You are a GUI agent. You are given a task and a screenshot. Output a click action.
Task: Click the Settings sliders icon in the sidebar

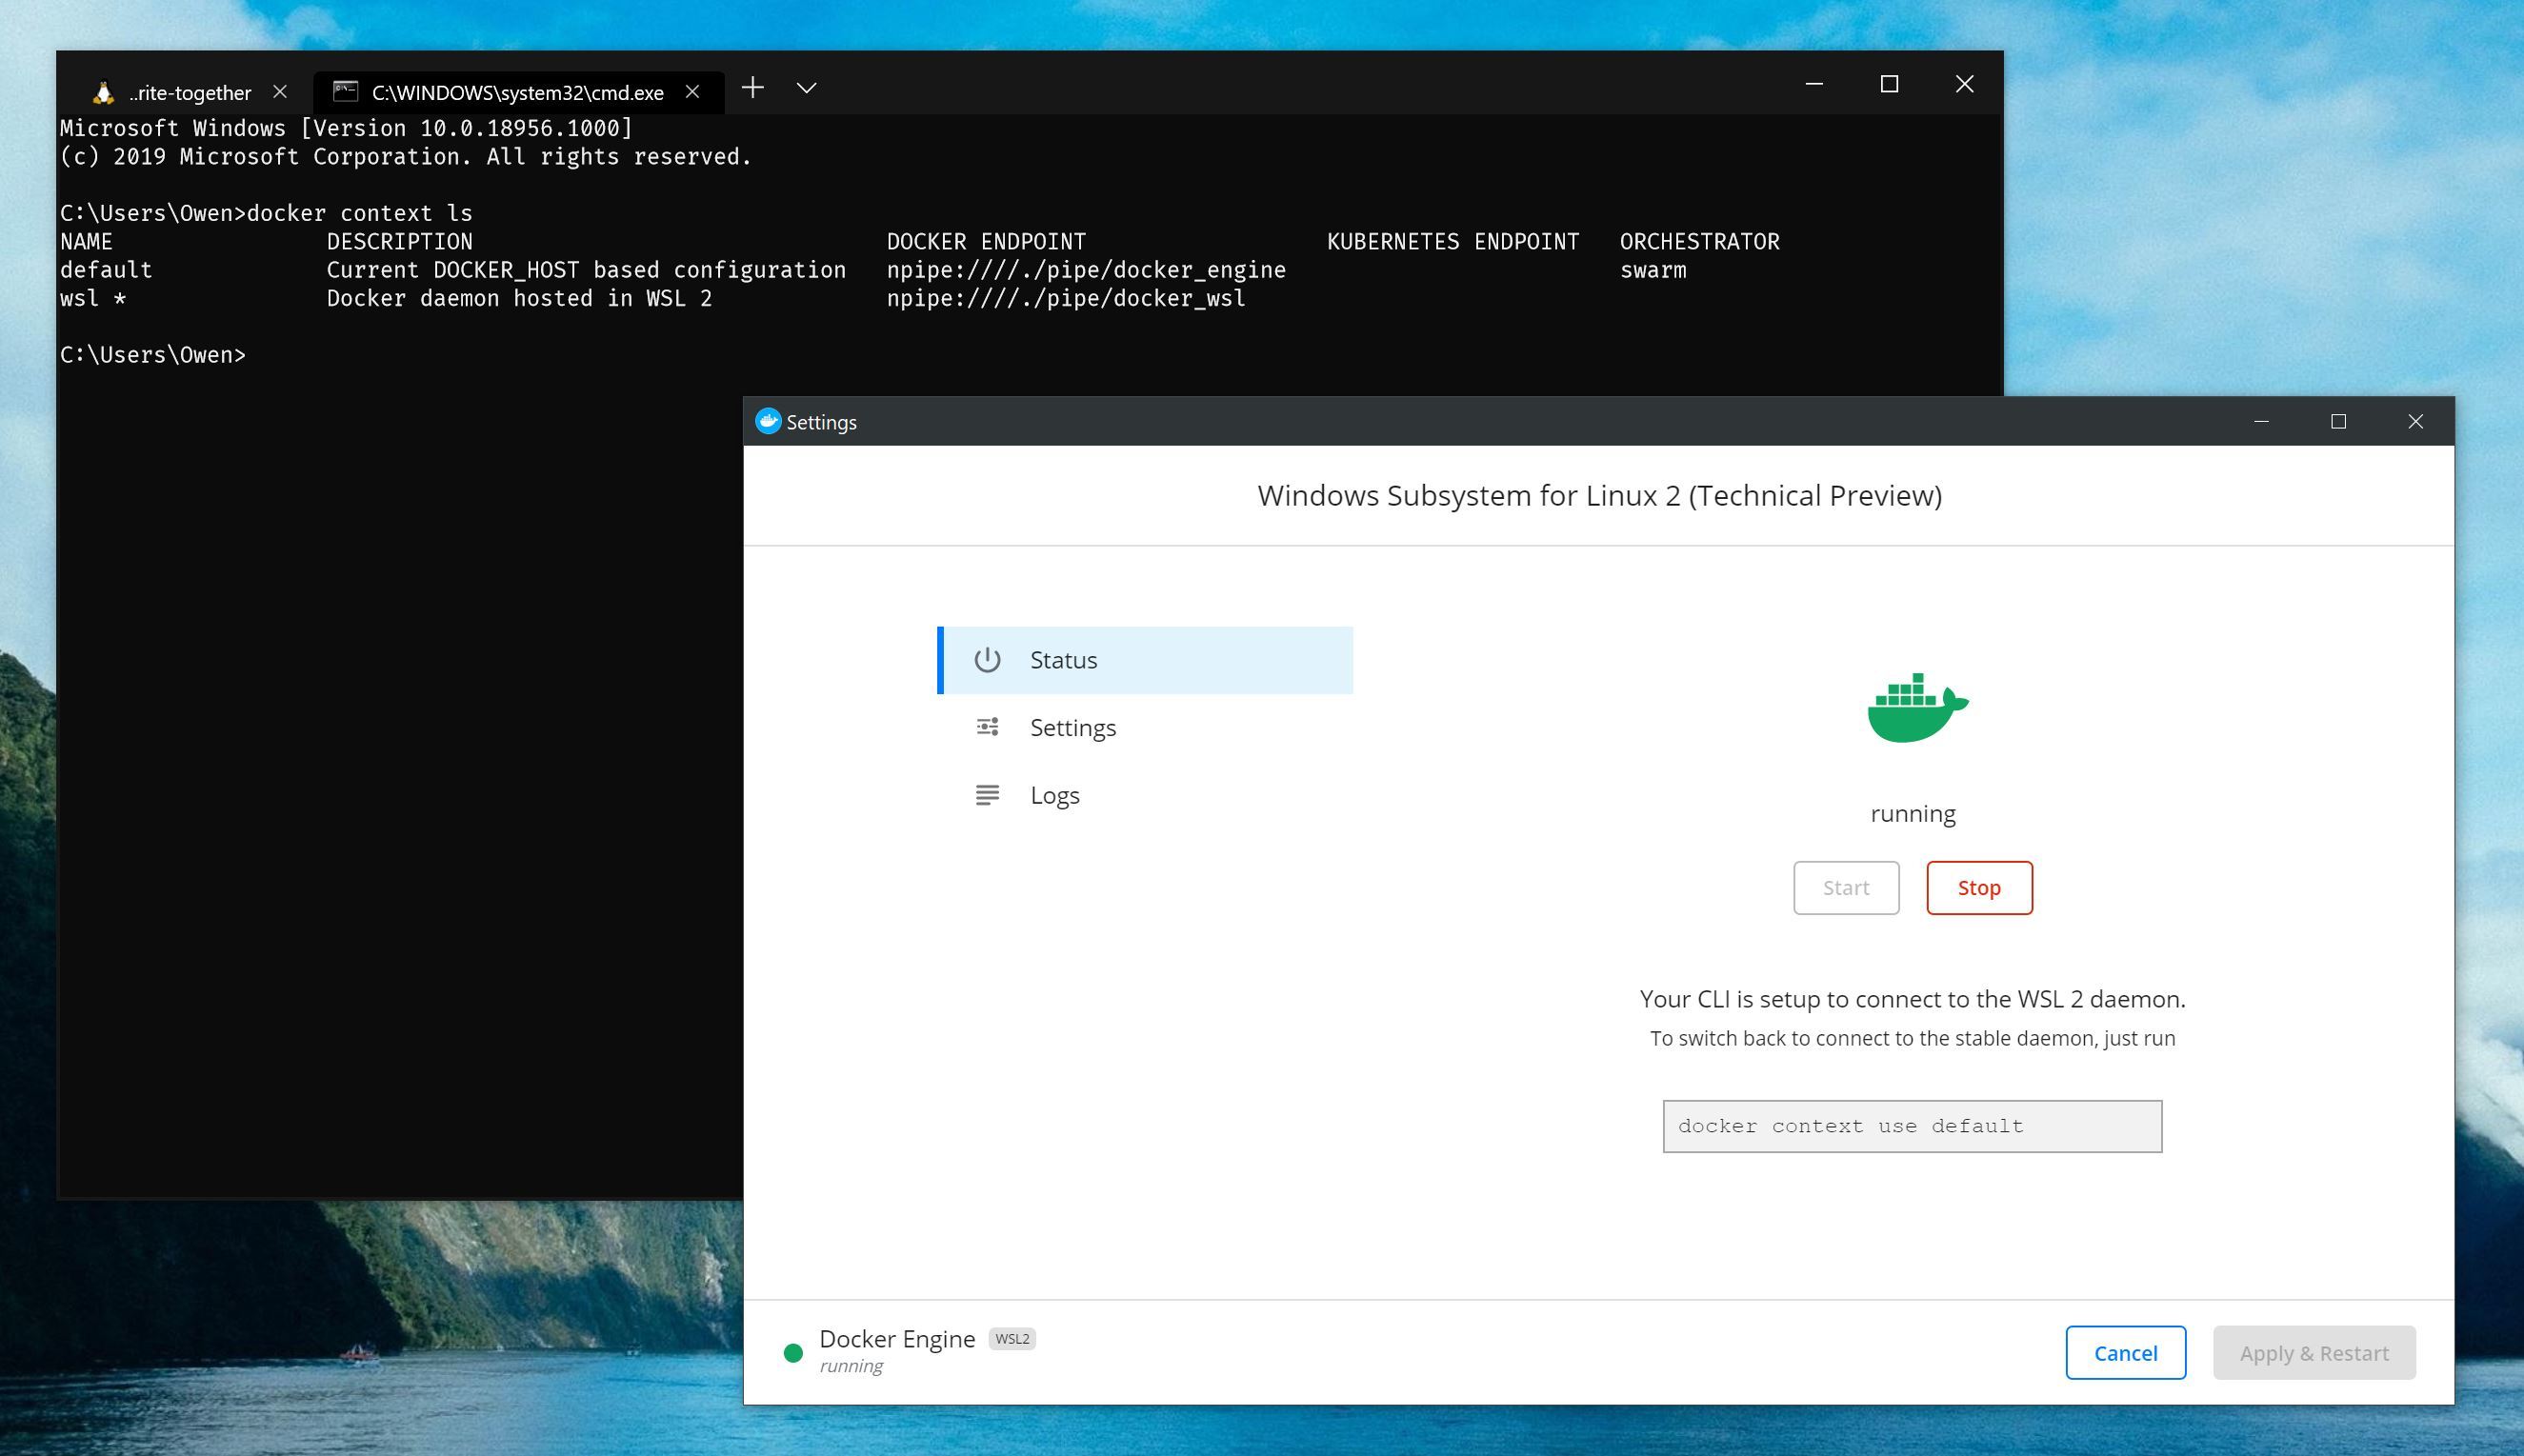[x=987, y=727]
